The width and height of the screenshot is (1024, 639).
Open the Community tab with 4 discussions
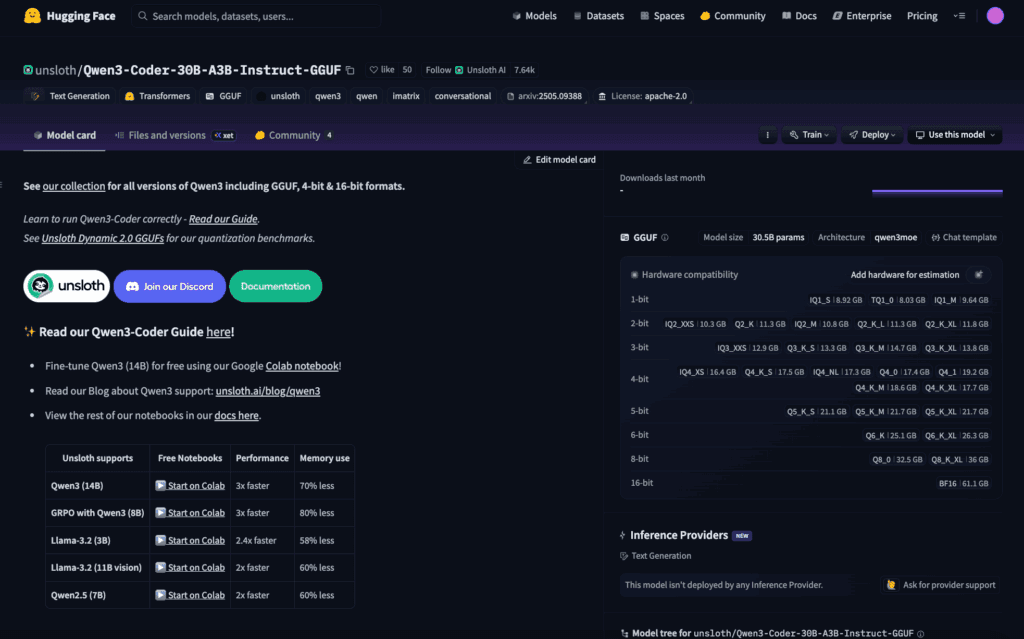293,135
